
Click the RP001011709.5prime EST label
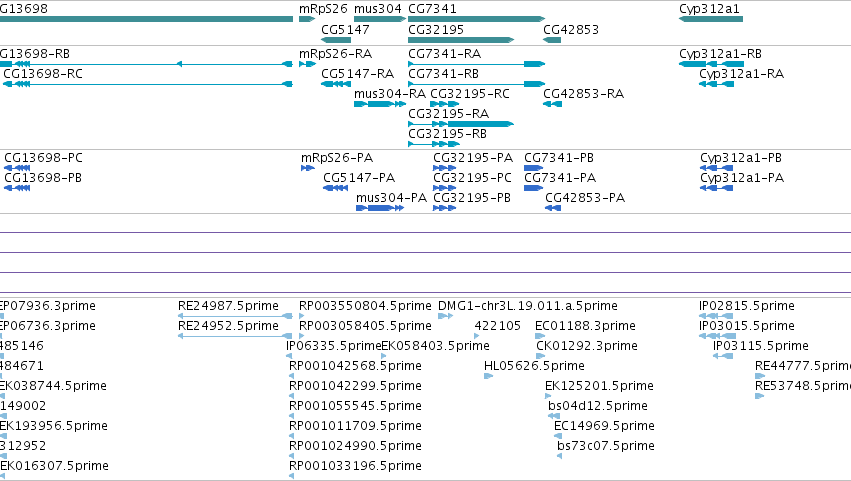(x=355, y=427)
